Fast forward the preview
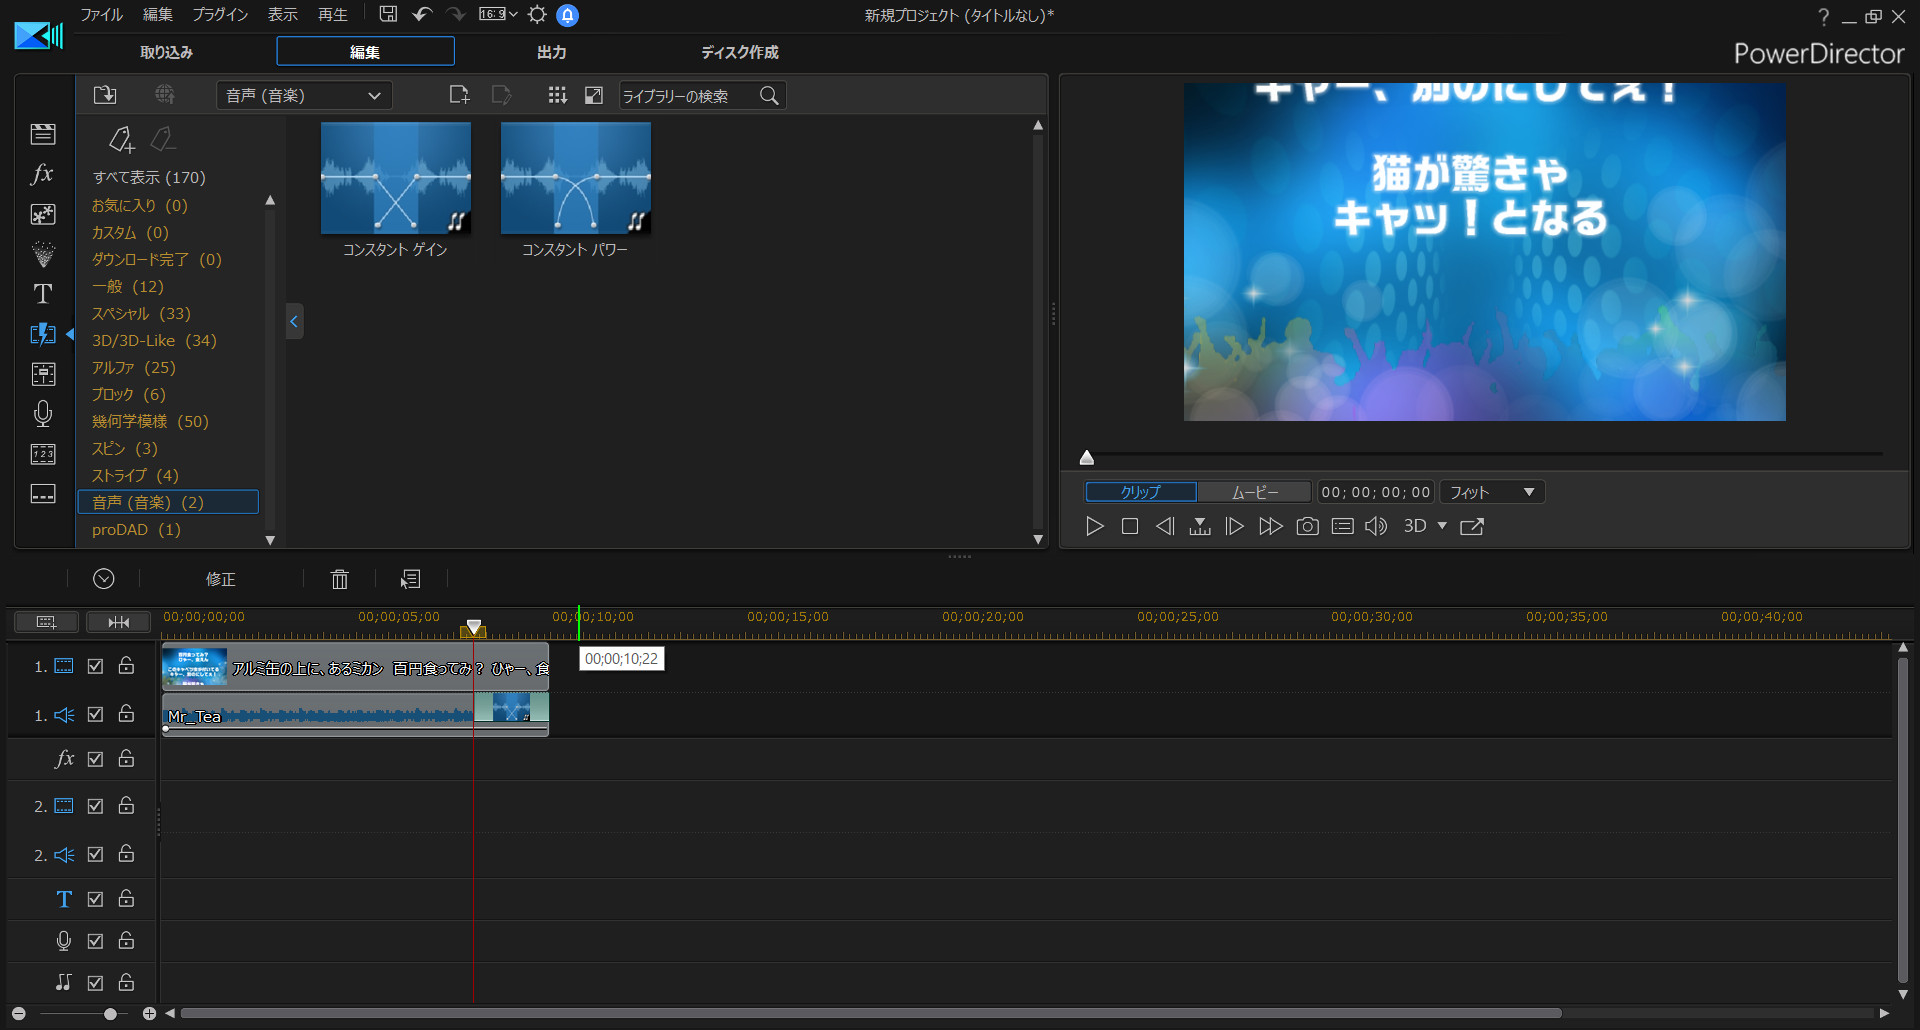Viewport: 1920px width, 1030px height. [1270, 526]
